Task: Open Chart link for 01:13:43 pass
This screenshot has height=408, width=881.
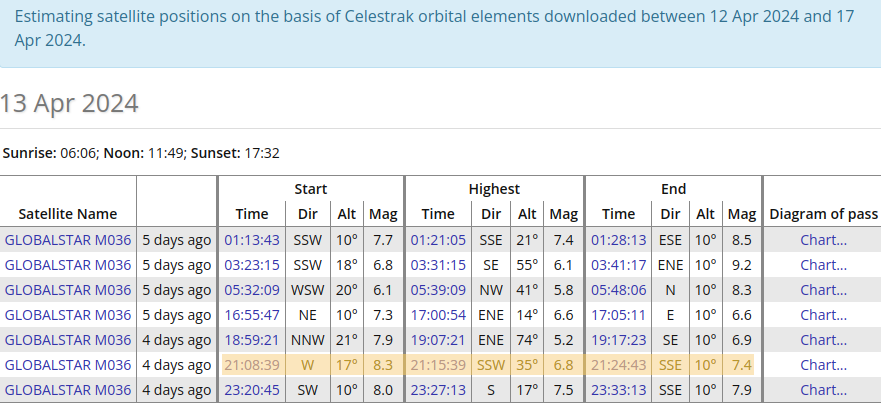Action: pos(823,240)
